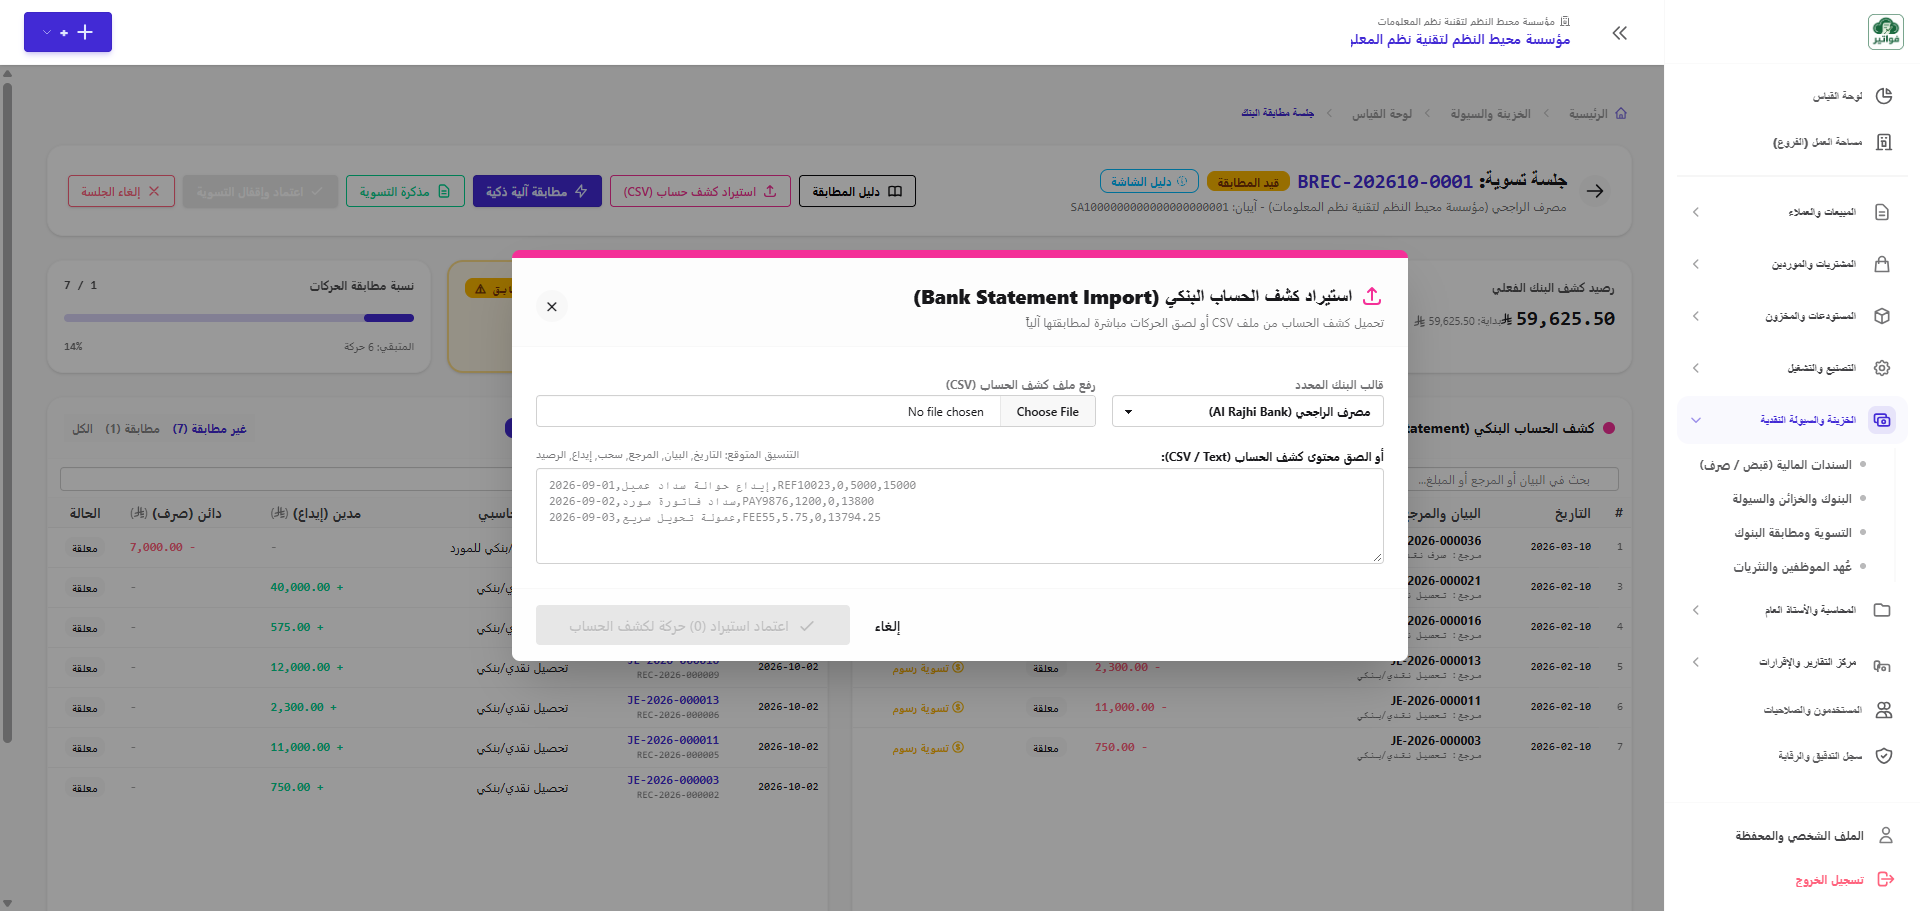Click استيراد كشف حساب (CSV) toolbar button
1920x911 pixels.
pos(700,191)
